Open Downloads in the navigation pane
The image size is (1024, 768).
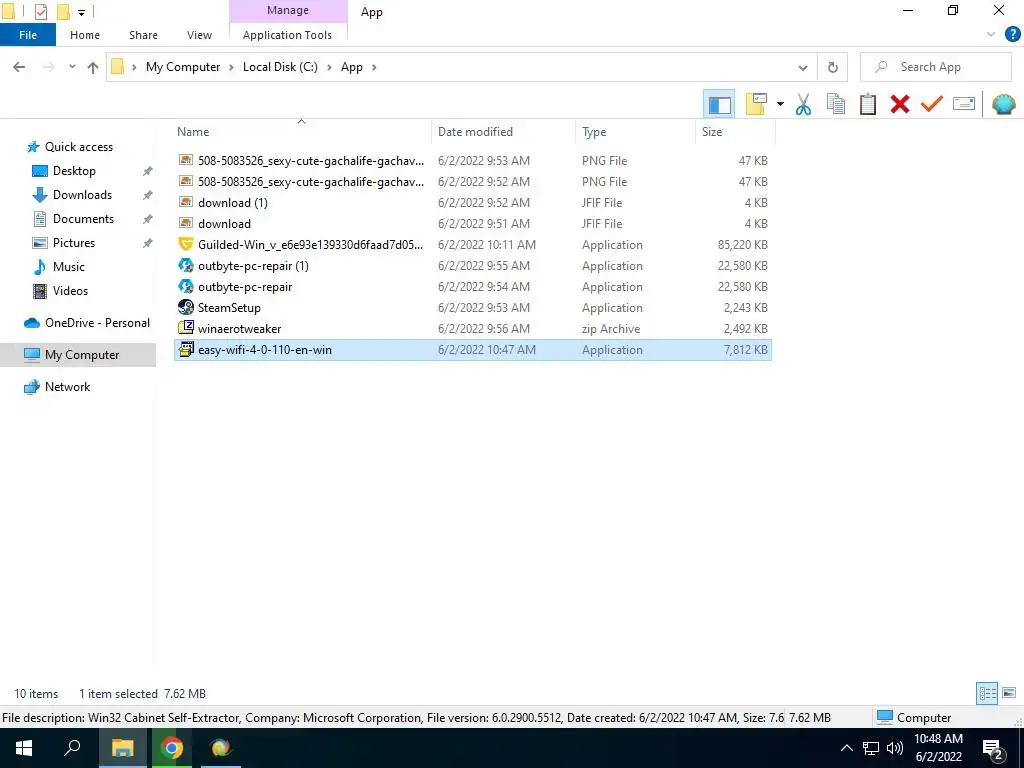[82, 195]
